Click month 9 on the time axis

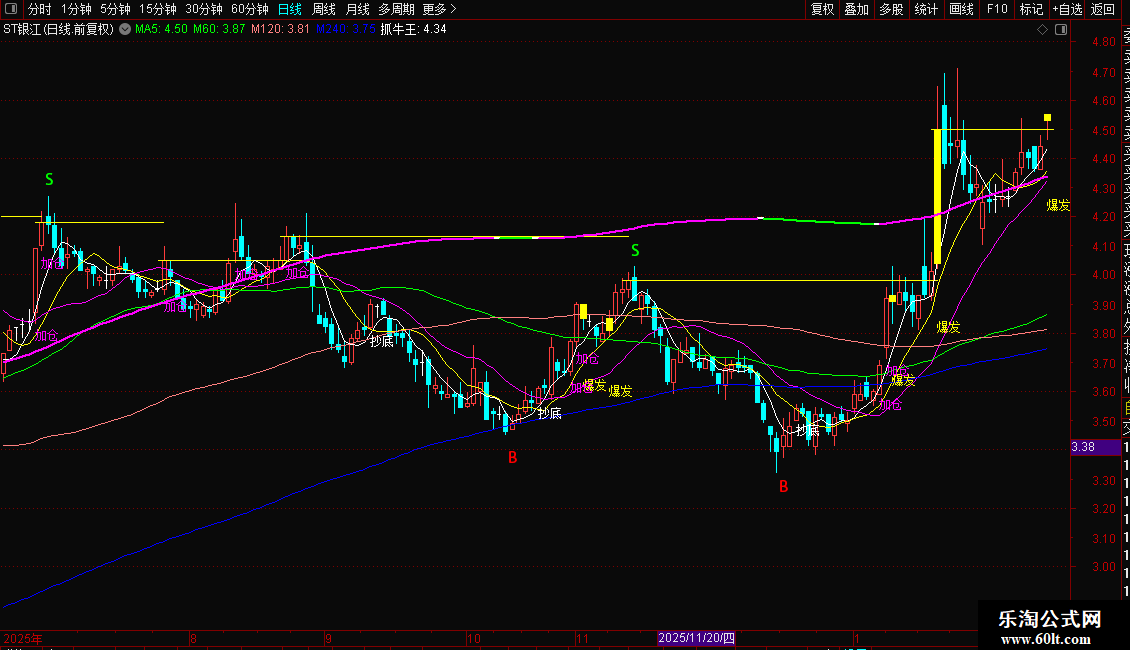pyautogui.click(x=328, y=638)
